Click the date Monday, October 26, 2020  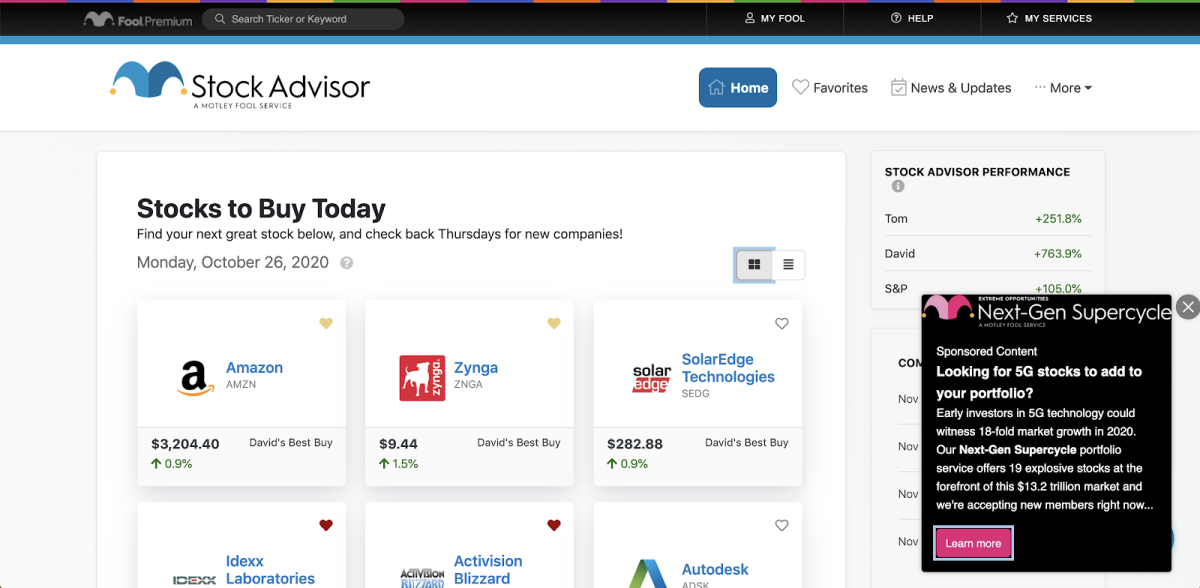[233, 263]
